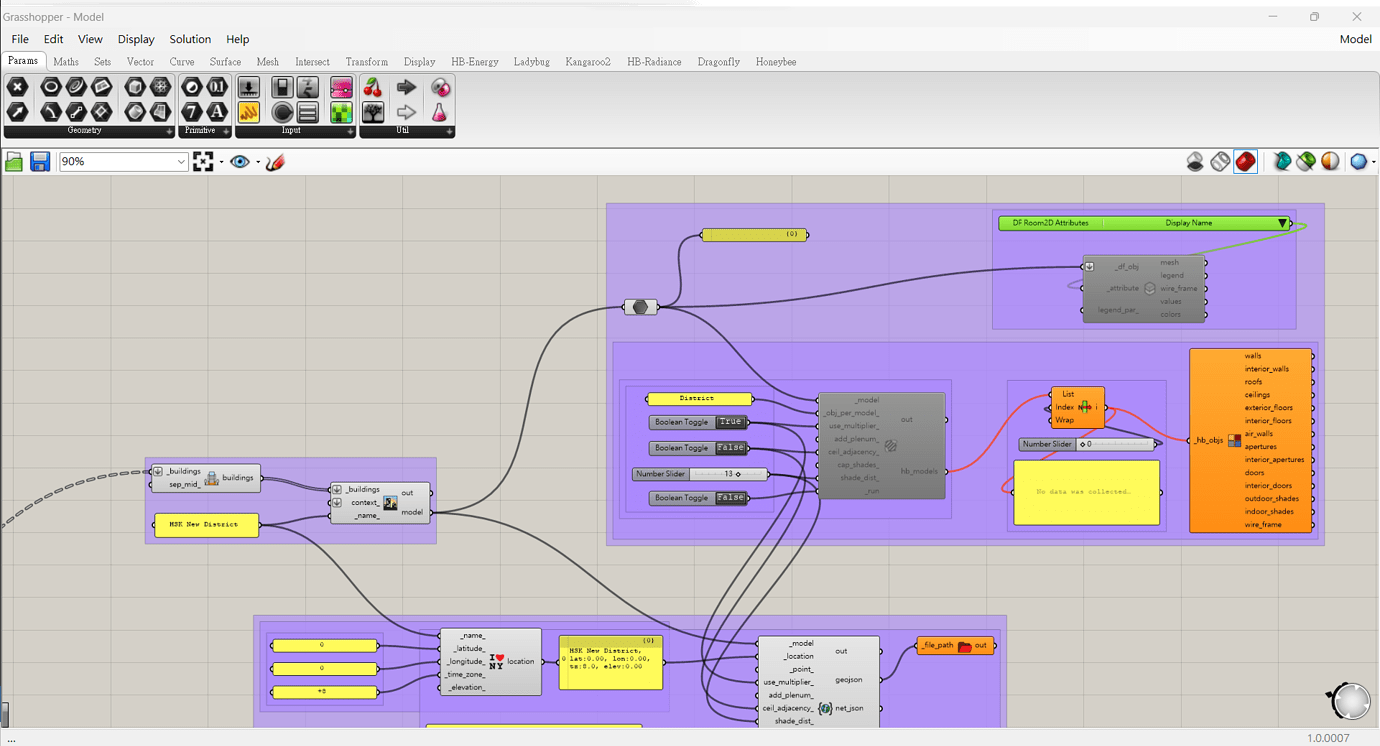1380x746 pixels.
Task: Switch to wireframe preview mode
Action: pyautogui.click(x=1220, y=162)
